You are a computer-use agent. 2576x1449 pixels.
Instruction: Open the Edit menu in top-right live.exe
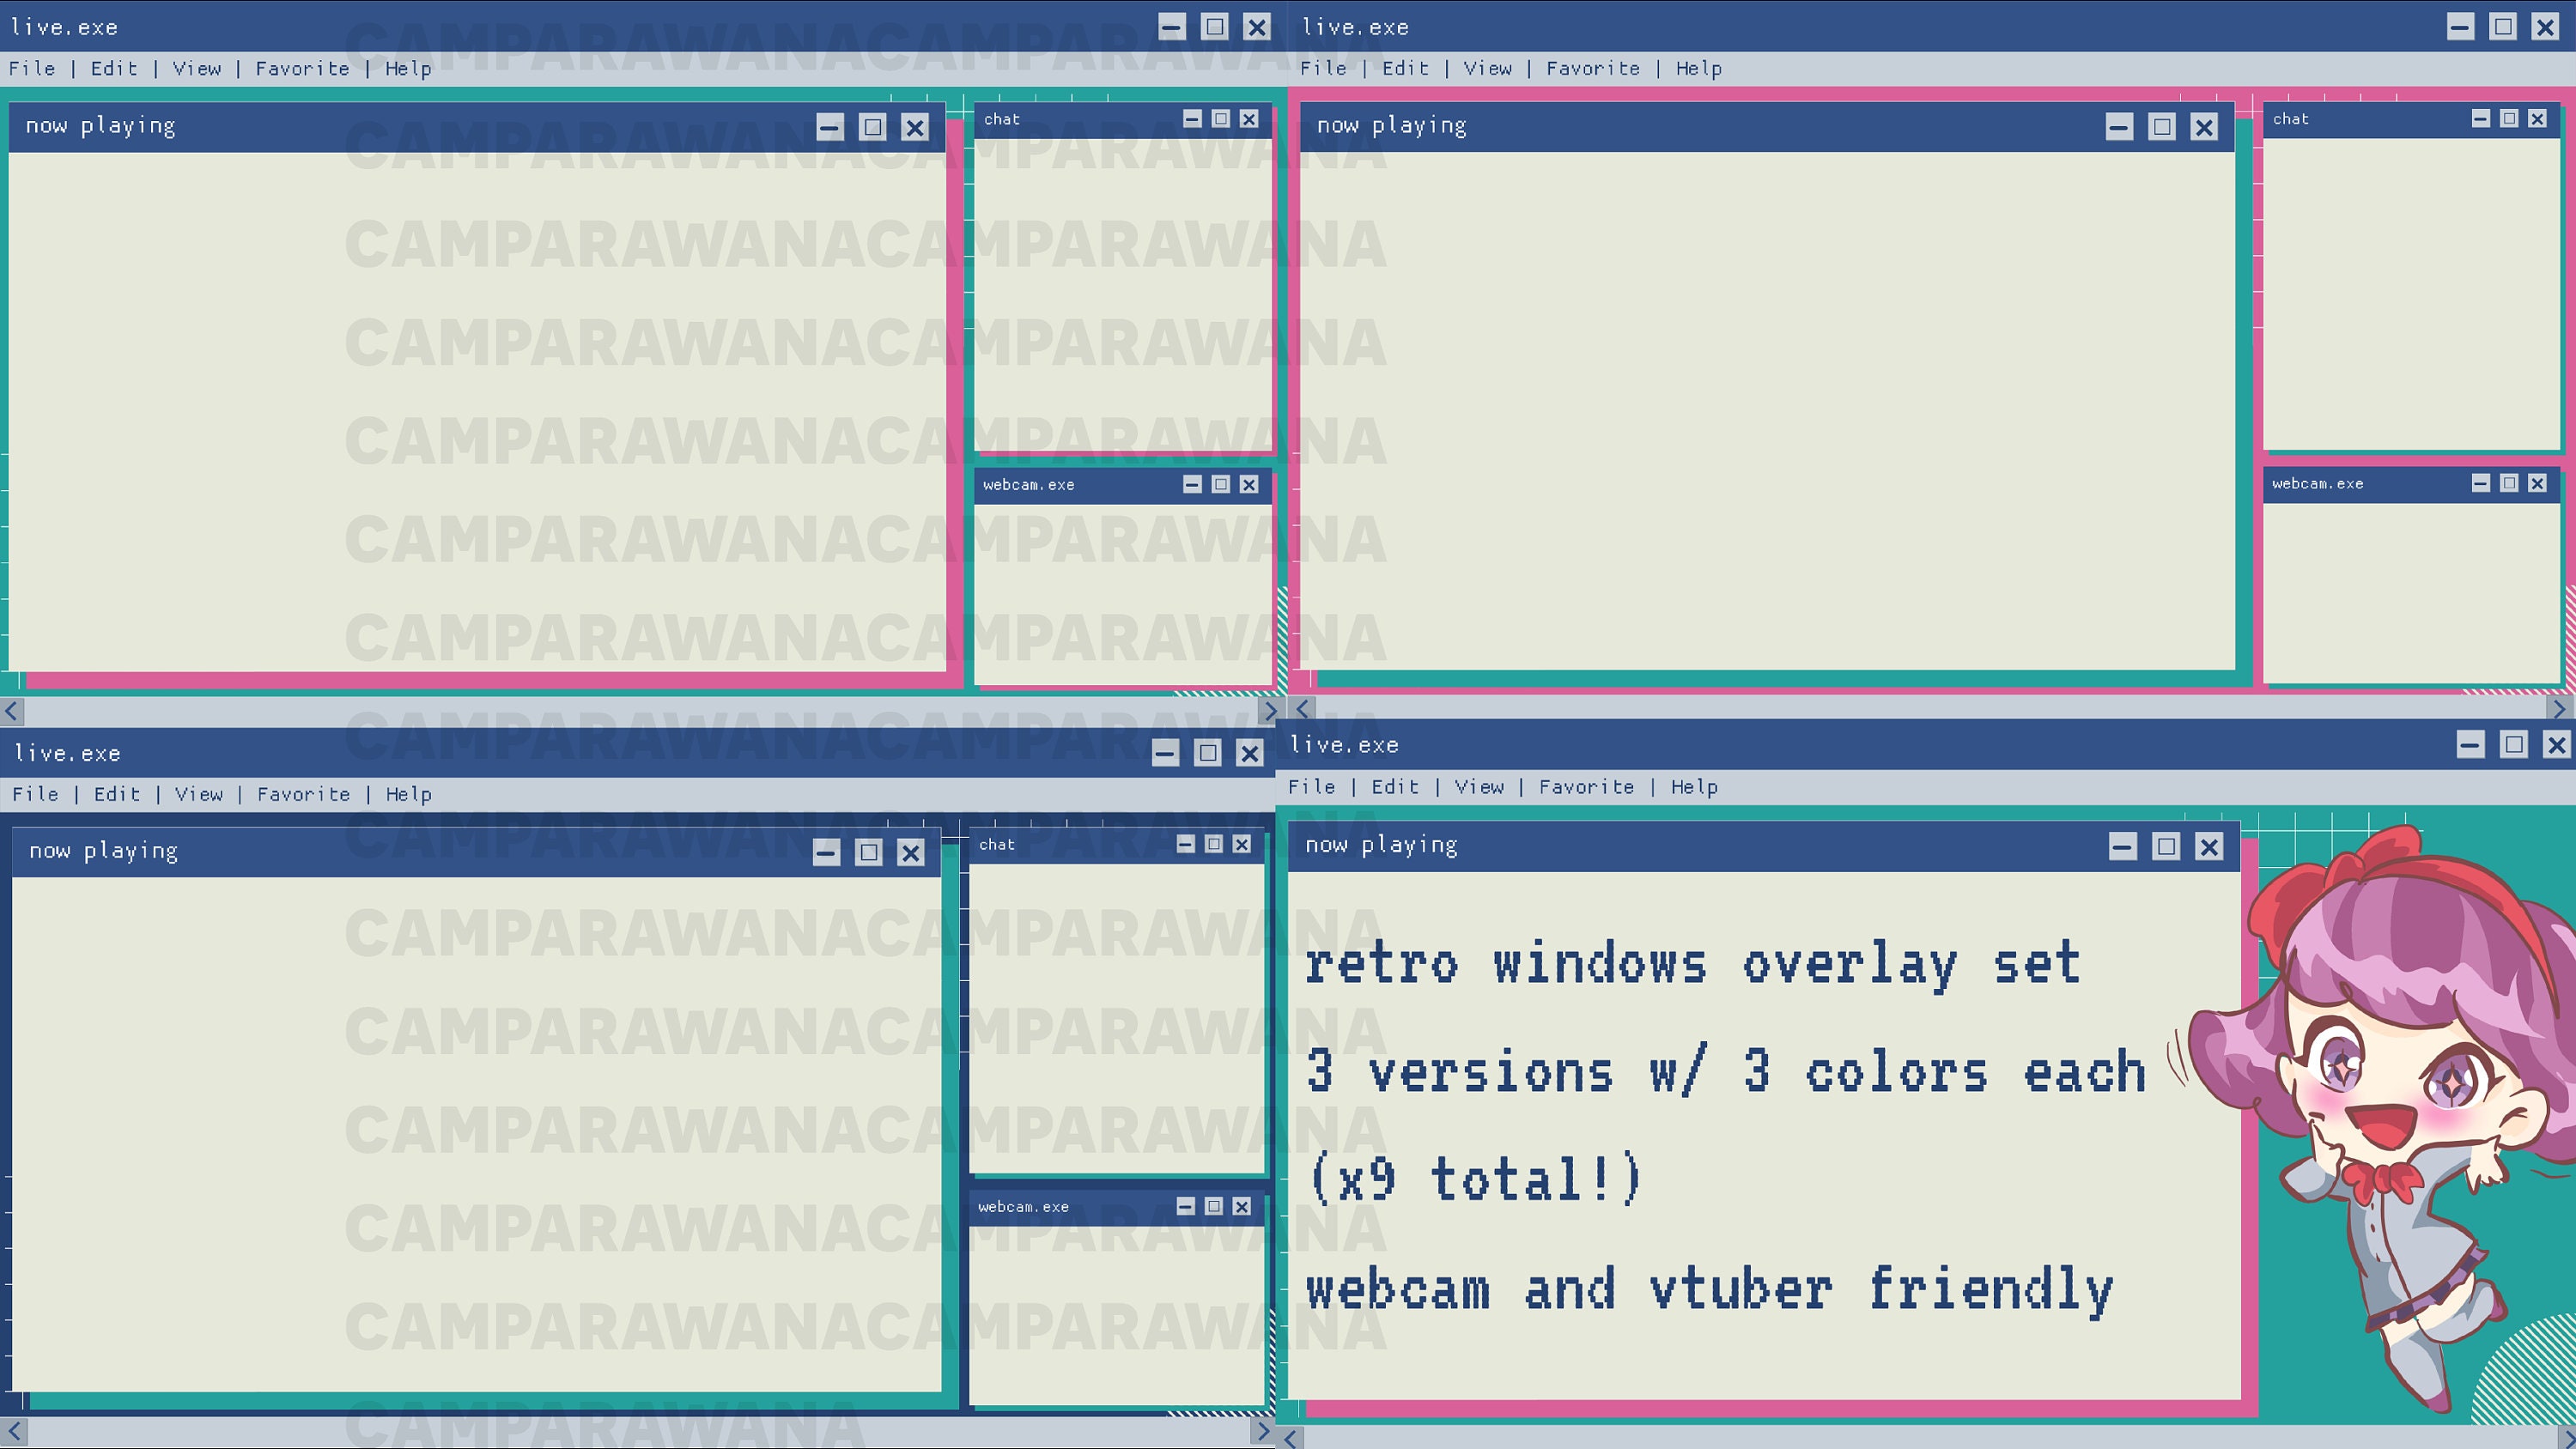[1404, 68]
